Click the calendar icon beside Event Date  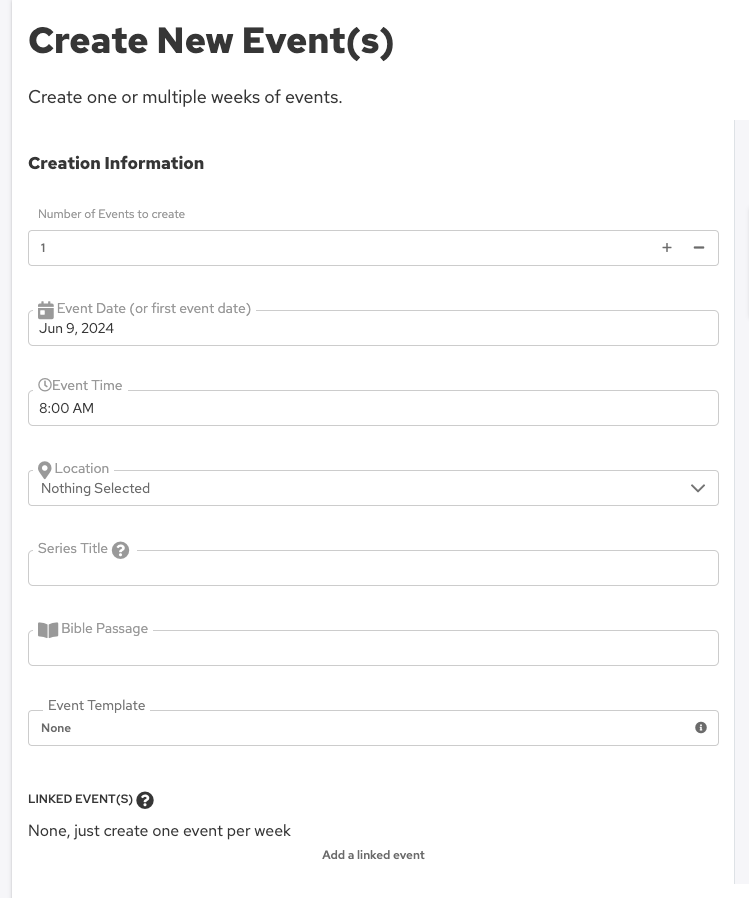click(x=46, y=309)
